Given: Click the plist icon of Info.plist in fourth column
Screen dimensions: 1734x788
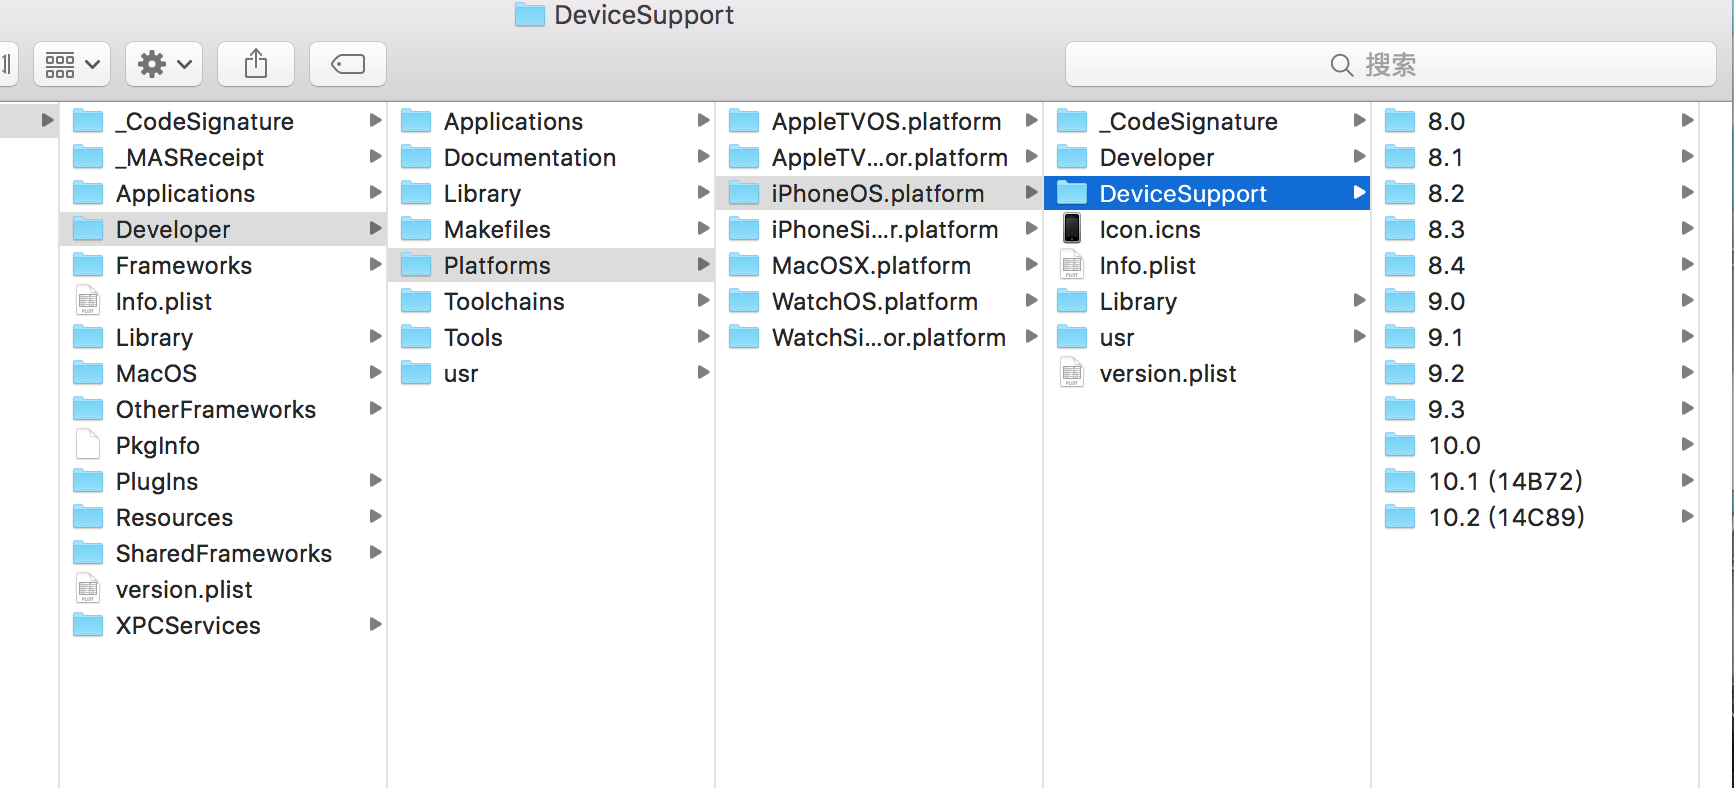Looking at the screenshot, I should [x=1072, y=265].
